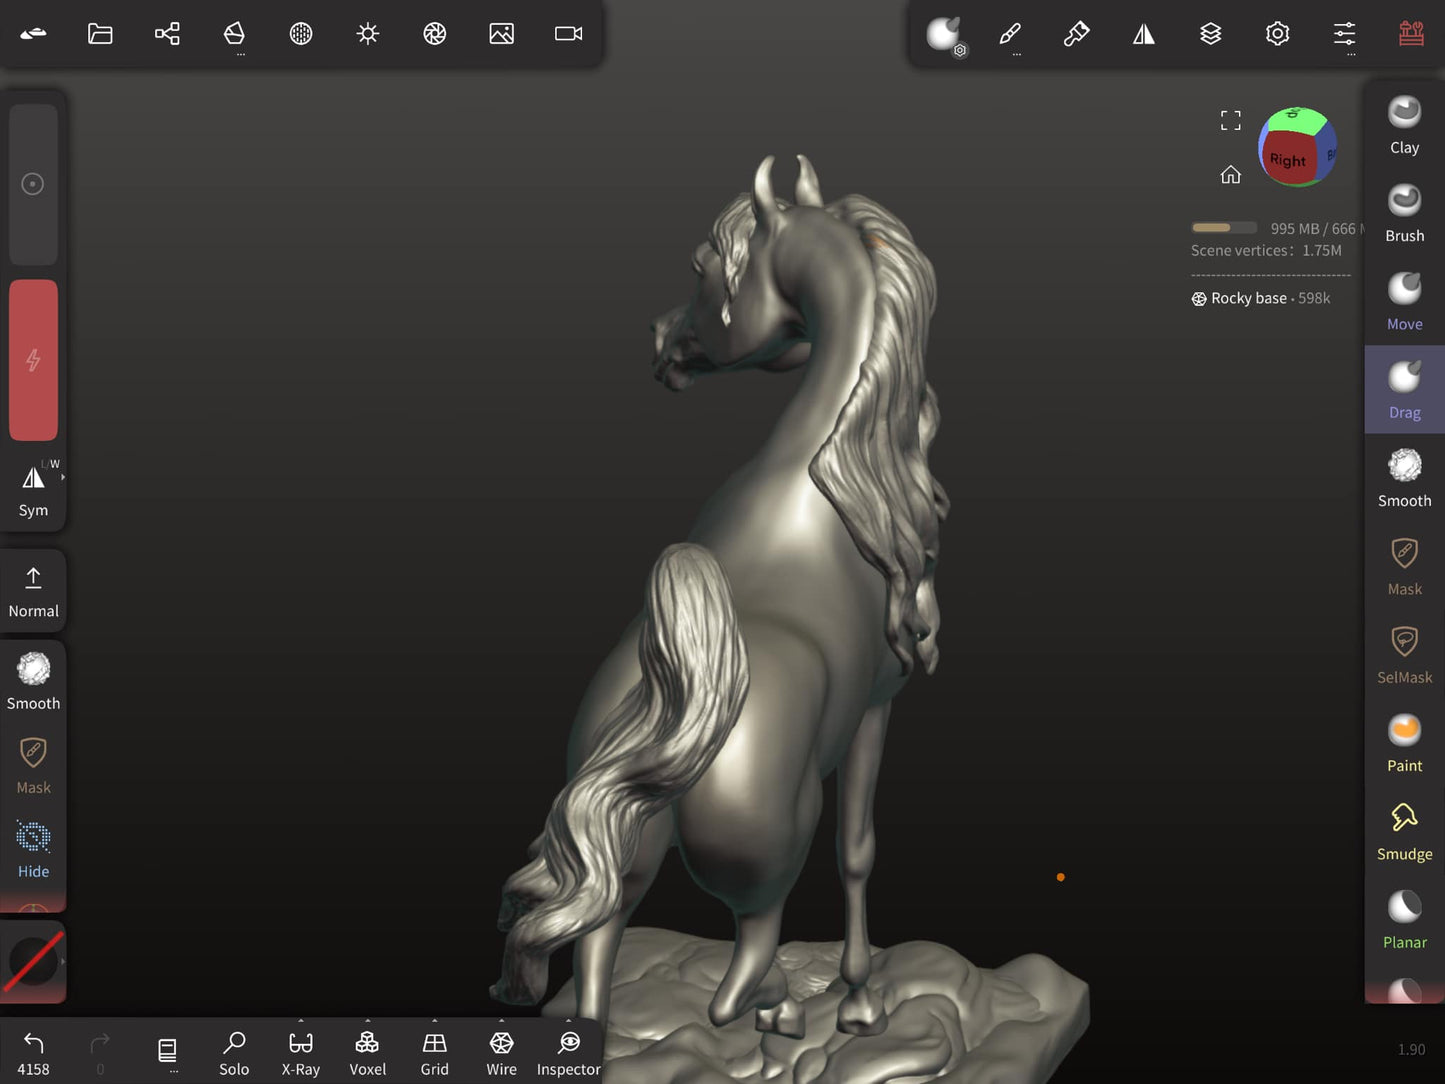Viewport: 1445px width, 1084px height.
Task: Open the Files folder menu
Action: click(x=100, y=34)
